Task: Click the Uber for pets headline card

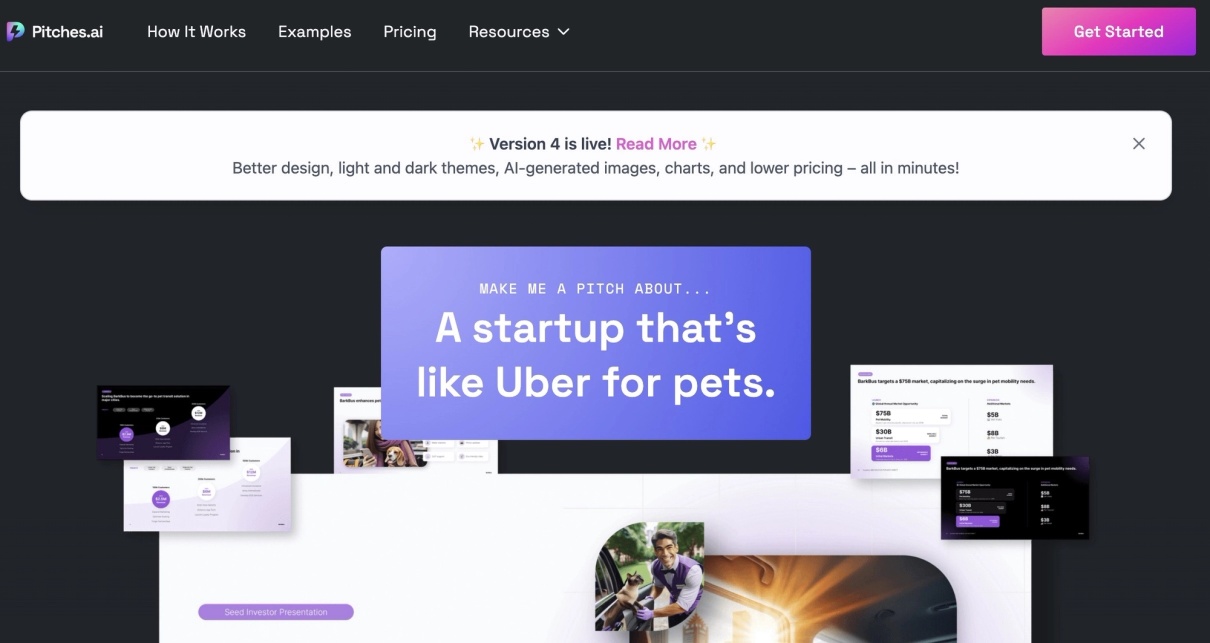Action: [596, 343]
